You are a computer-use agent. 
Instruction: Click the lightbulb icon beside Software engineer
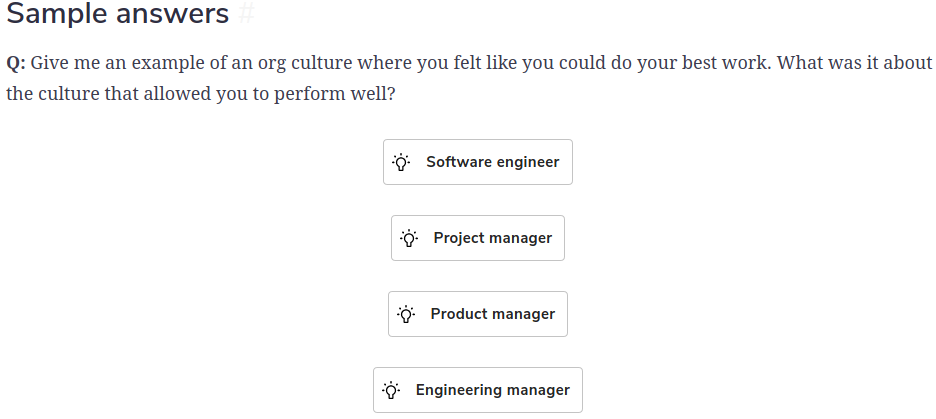(401, 162)
